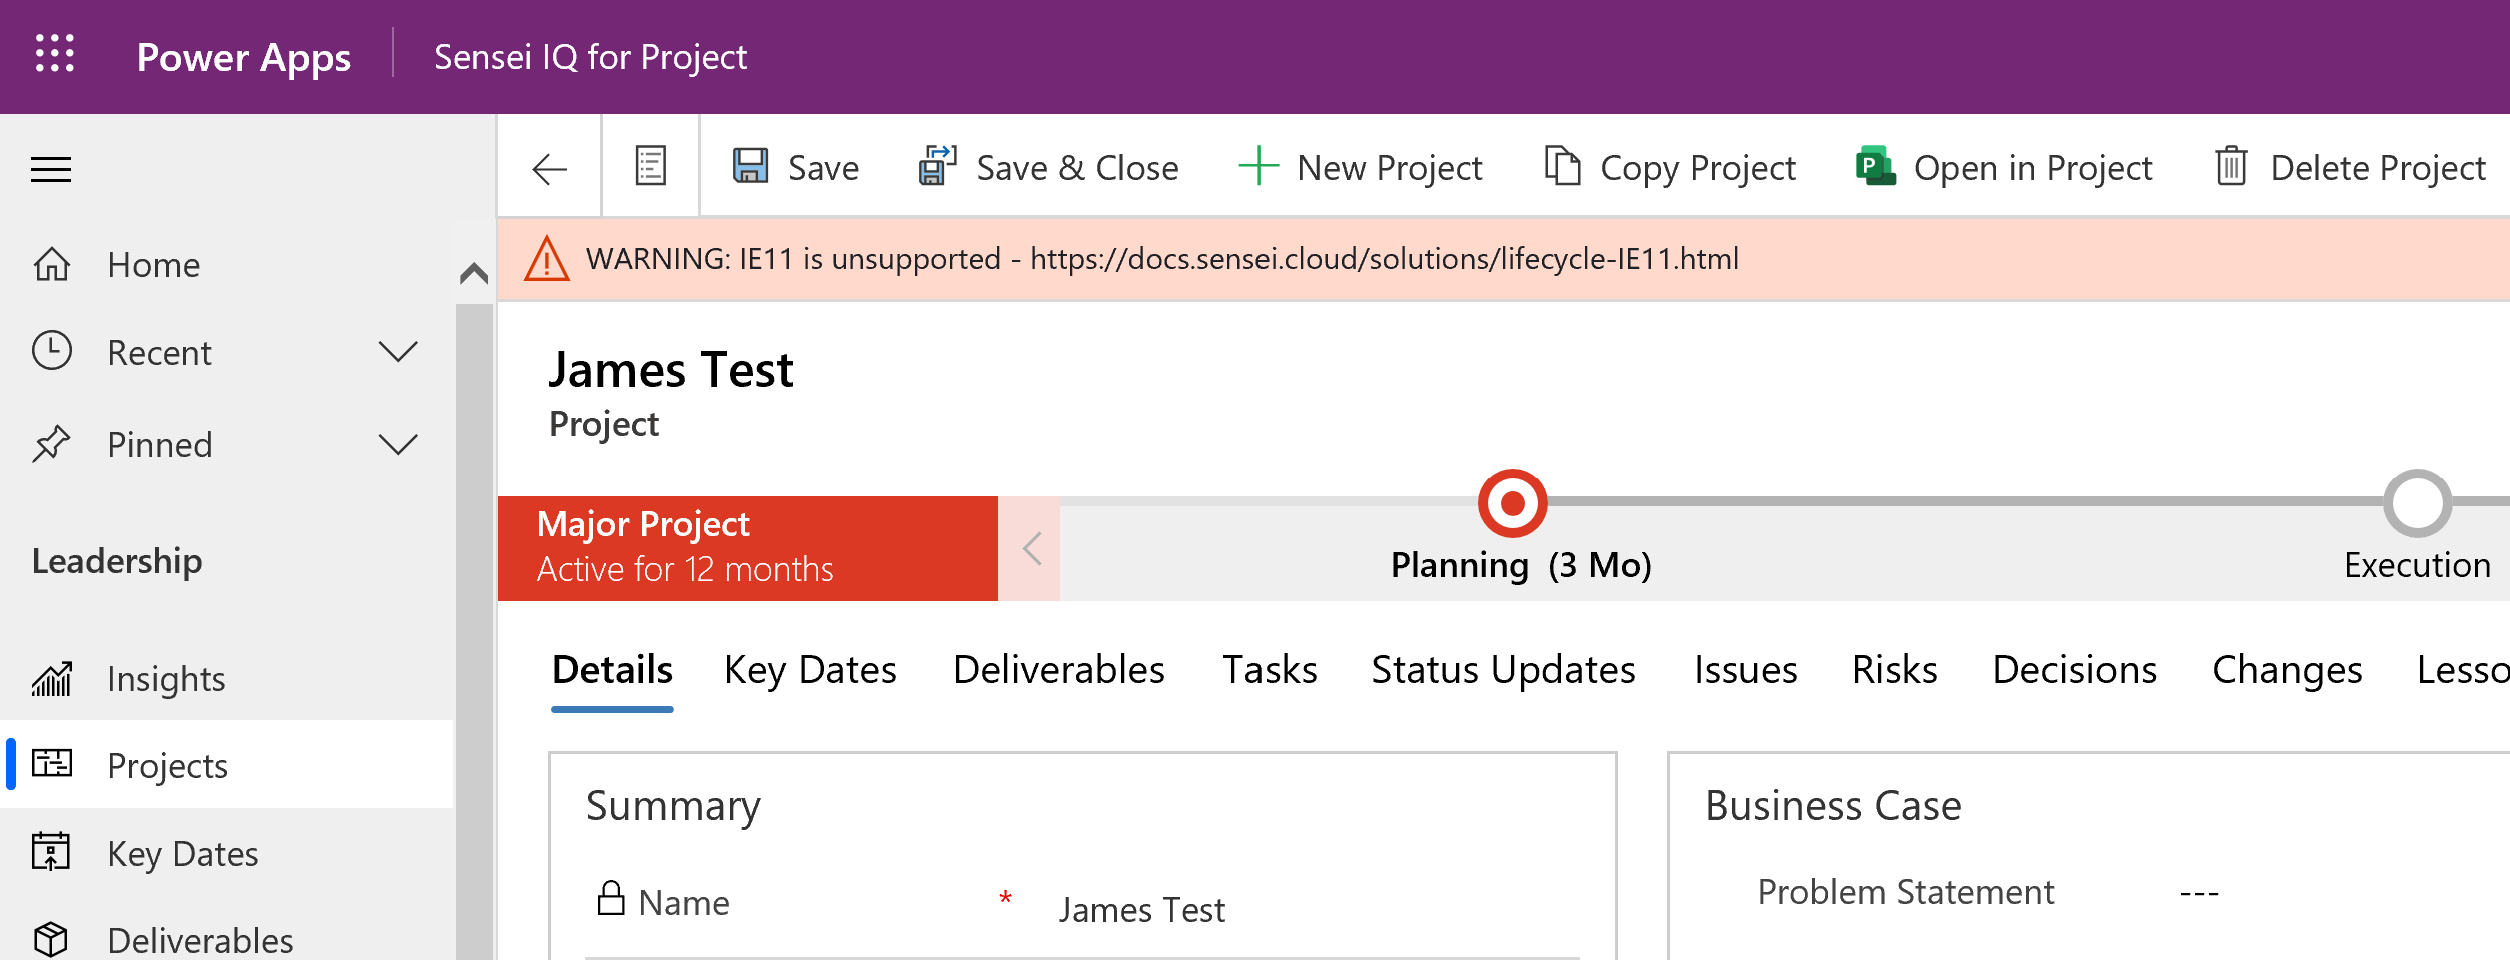This screenshot has height=960, width=2510.
Task: Create a New Project
Action: click(1361, 168)
